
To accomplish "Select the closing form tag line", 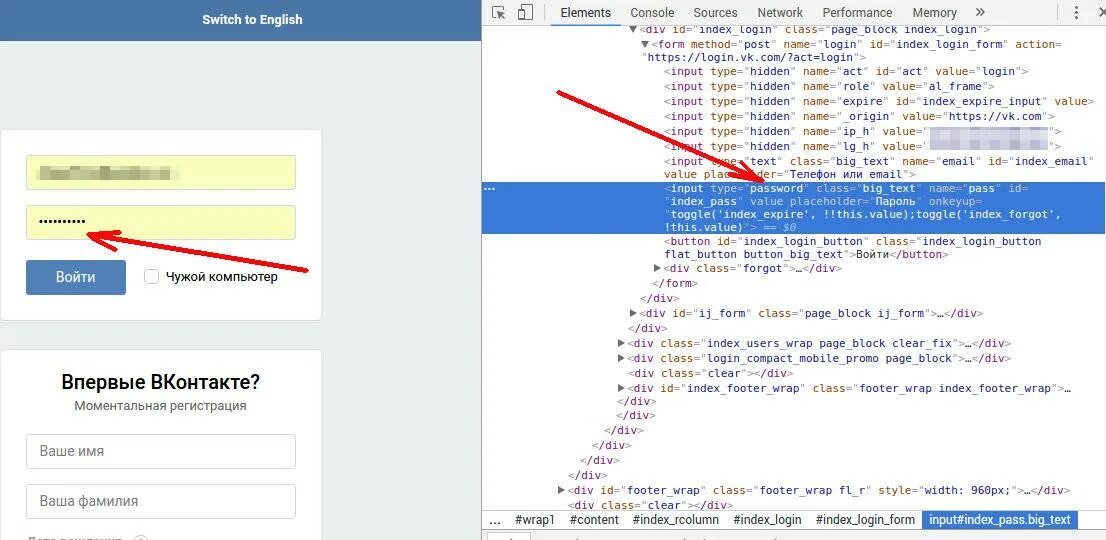I will click(x=675, y=283).
